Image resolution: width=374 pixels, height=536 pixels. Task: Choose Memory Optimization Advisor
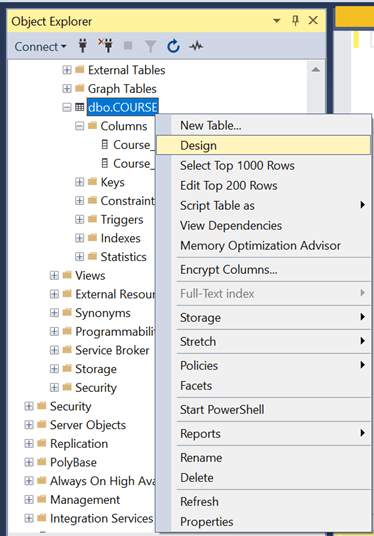tap(264, 245)
